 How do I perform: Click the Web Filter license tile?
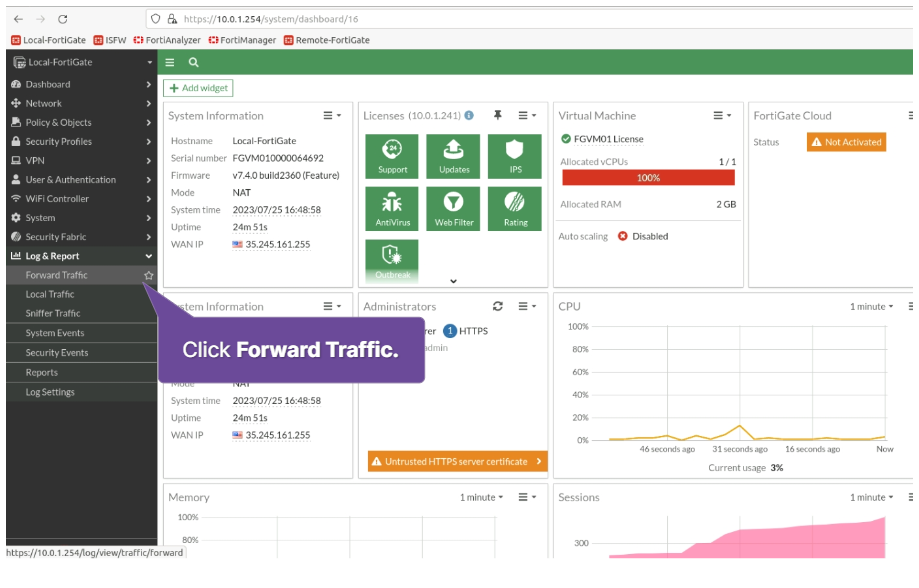[454, 209]
